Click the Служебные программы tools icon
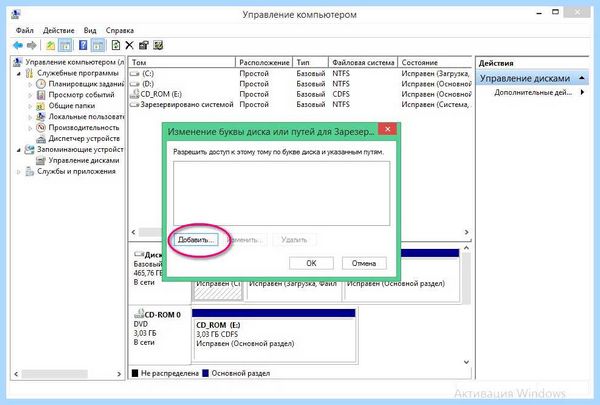This screenshot has width=600, height=405. tap(29, 73)
